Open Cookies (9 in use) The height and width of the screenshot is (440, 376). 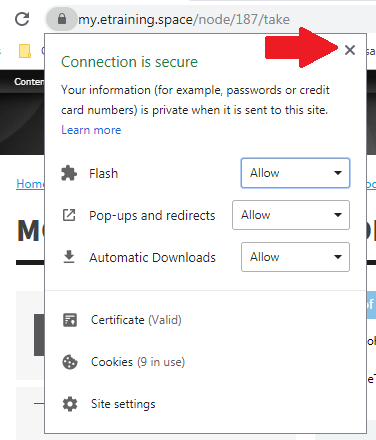tap(138, 362)
